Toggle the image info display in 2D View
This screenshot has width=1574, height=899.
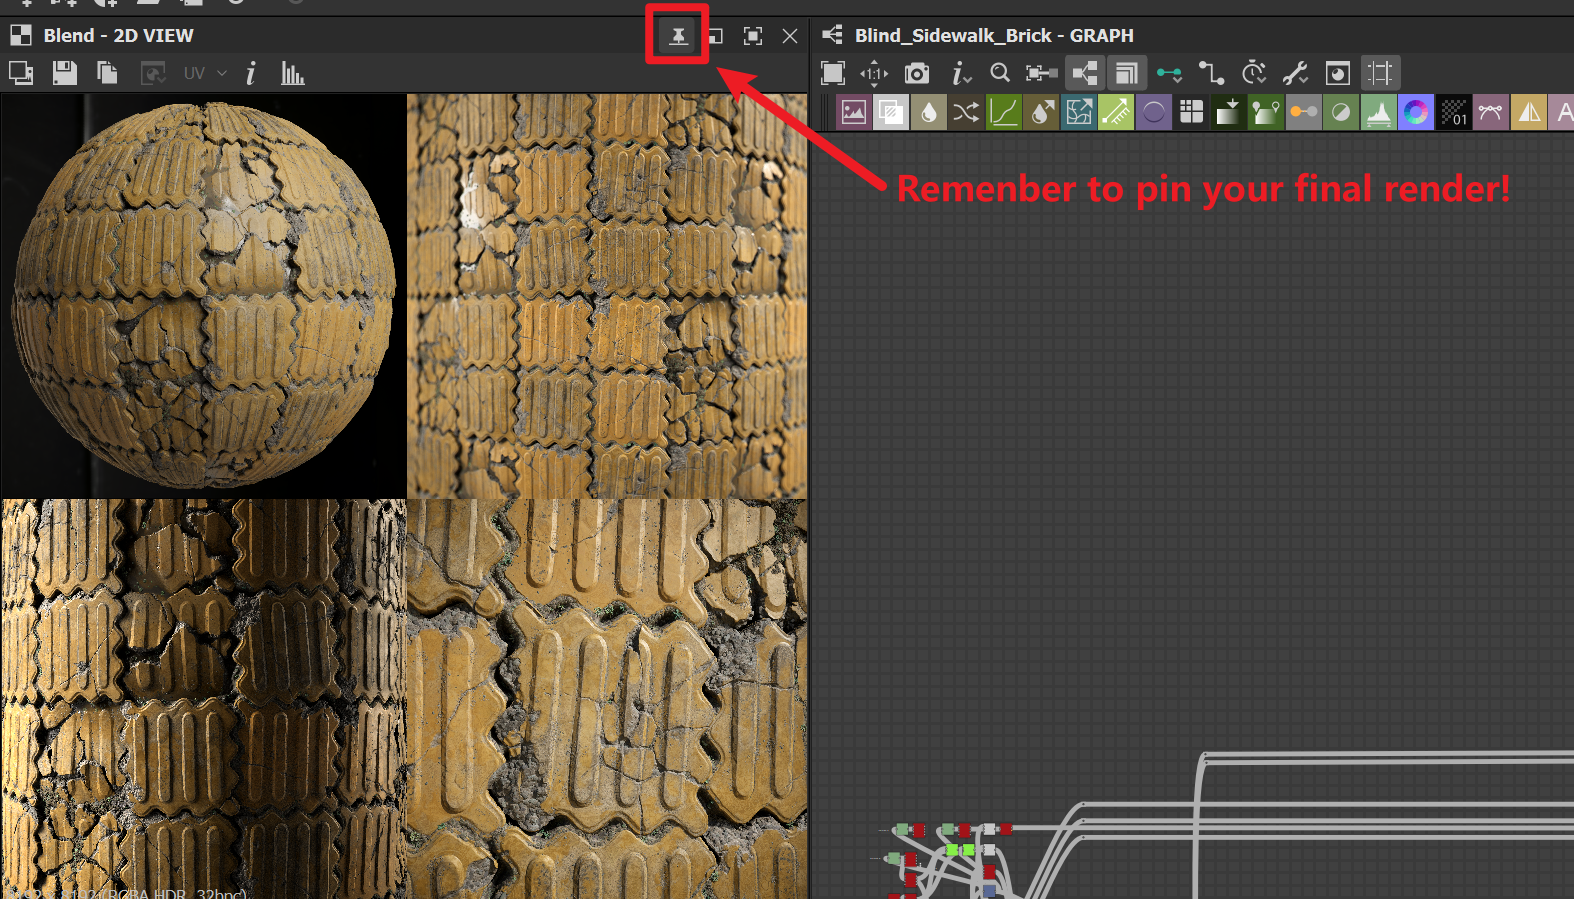pos(251,73)
